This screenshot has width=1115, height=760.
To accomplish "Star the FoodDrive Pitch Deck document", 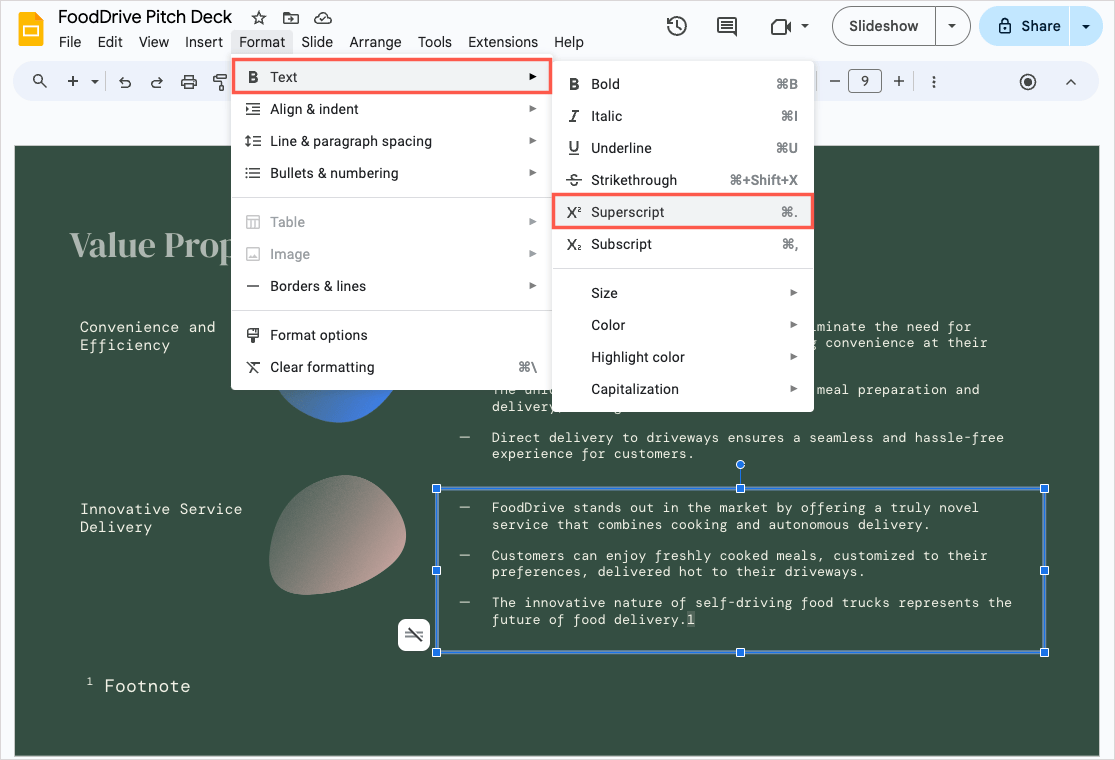I will [x=259, y=18].
